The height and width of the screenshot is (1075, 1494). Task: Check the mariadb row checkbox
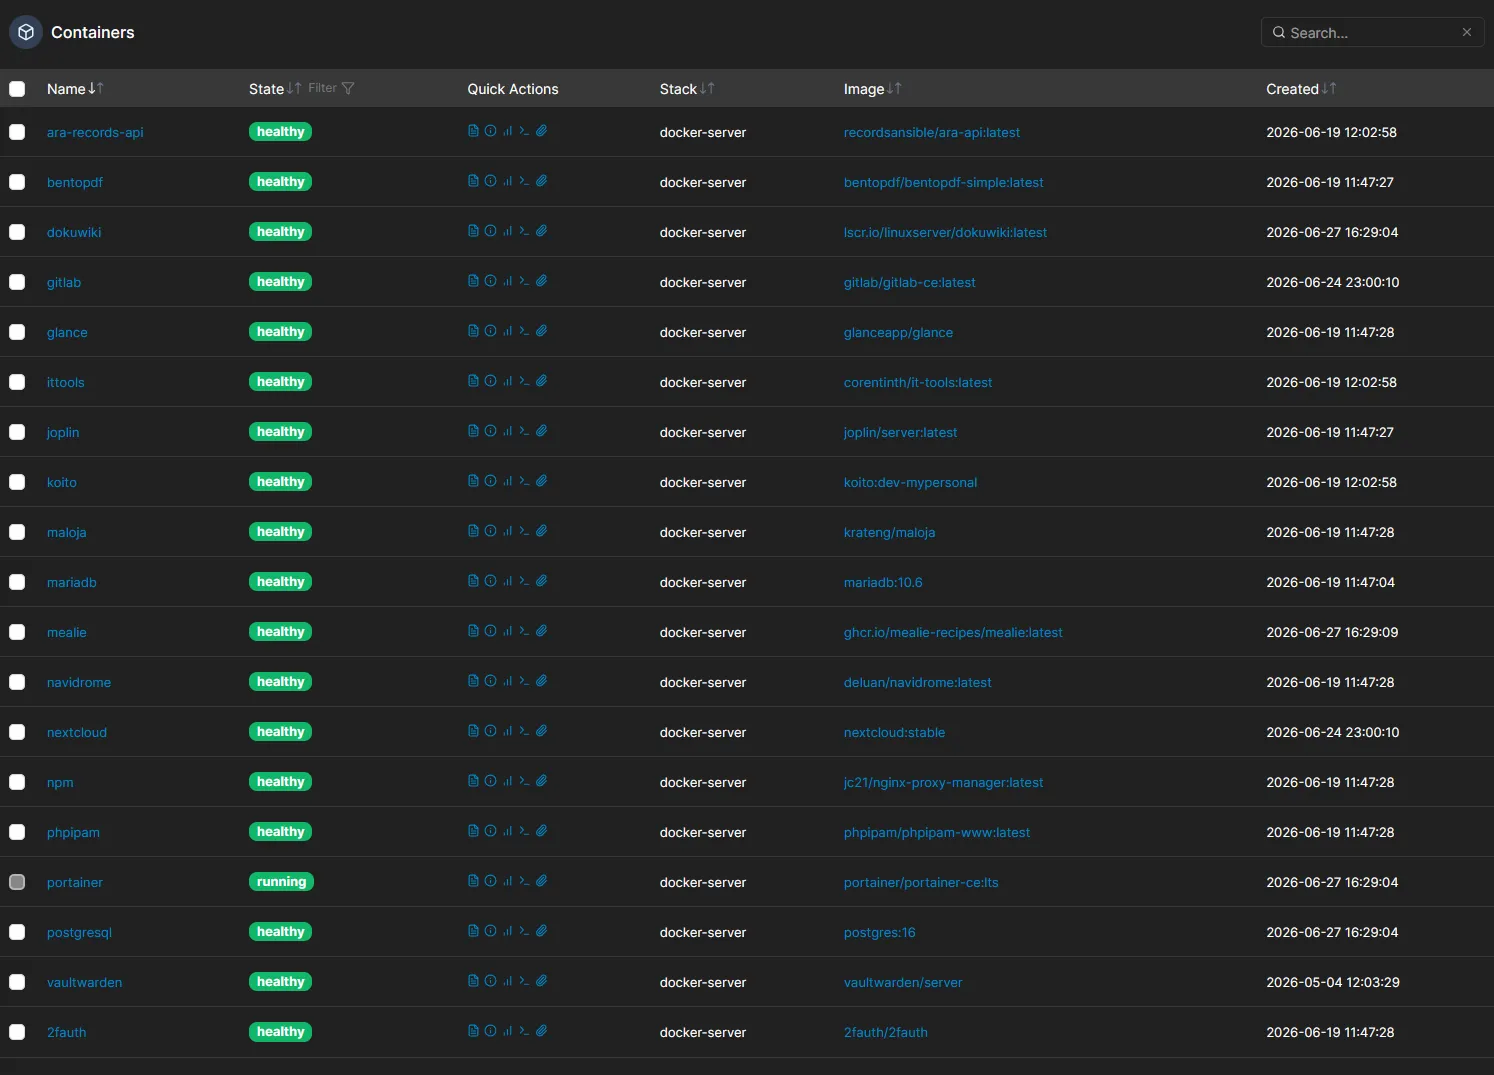point(17,582)
